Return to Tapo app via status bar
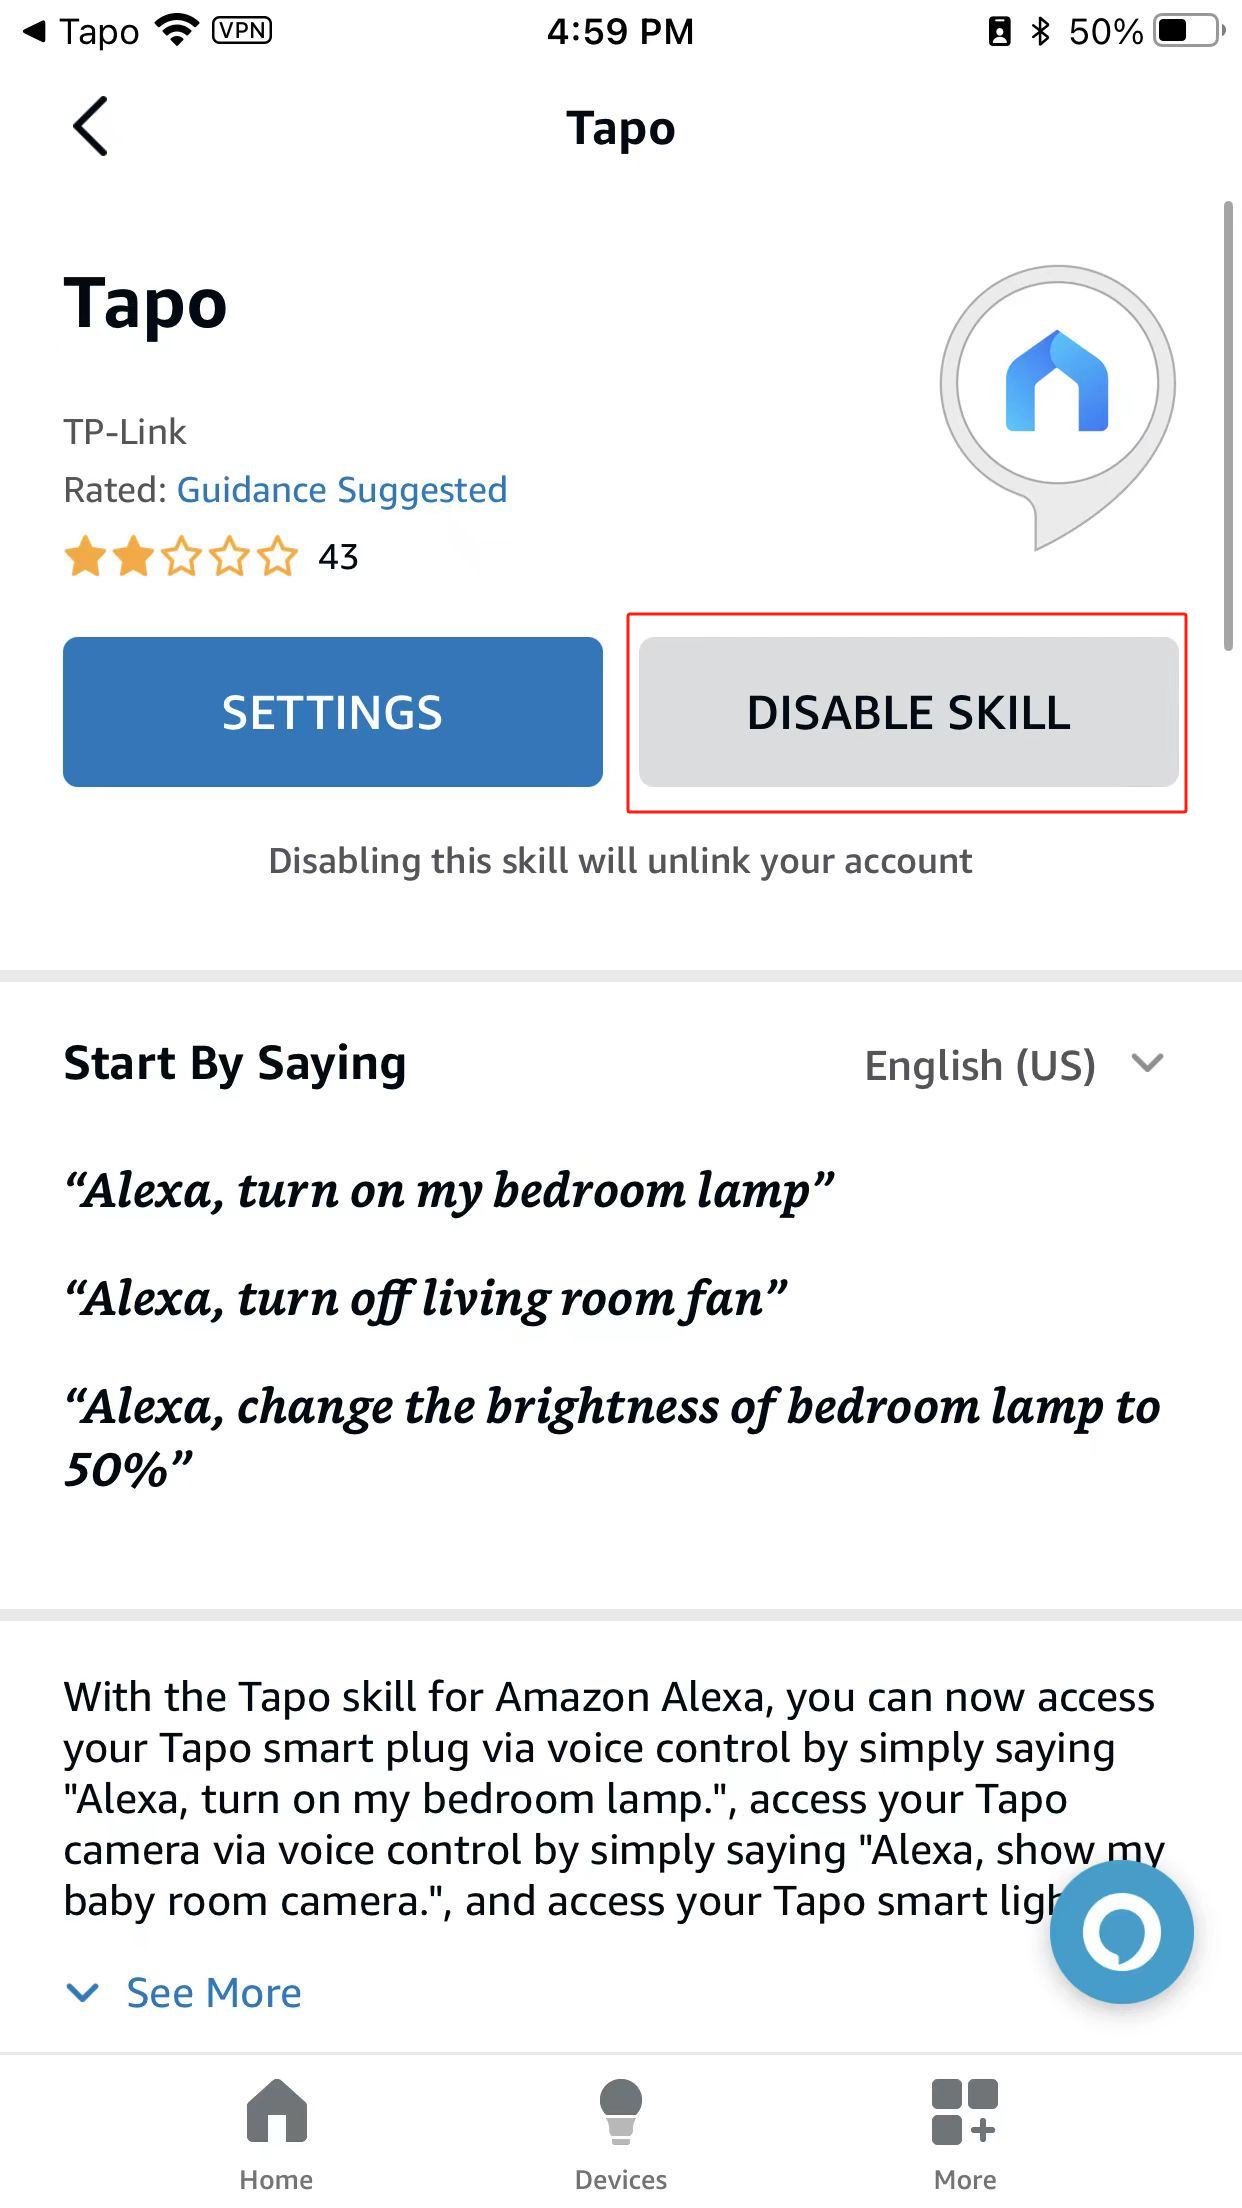Image resolution: width=1242 pixels, height=2208 pixels. point(80,31)
